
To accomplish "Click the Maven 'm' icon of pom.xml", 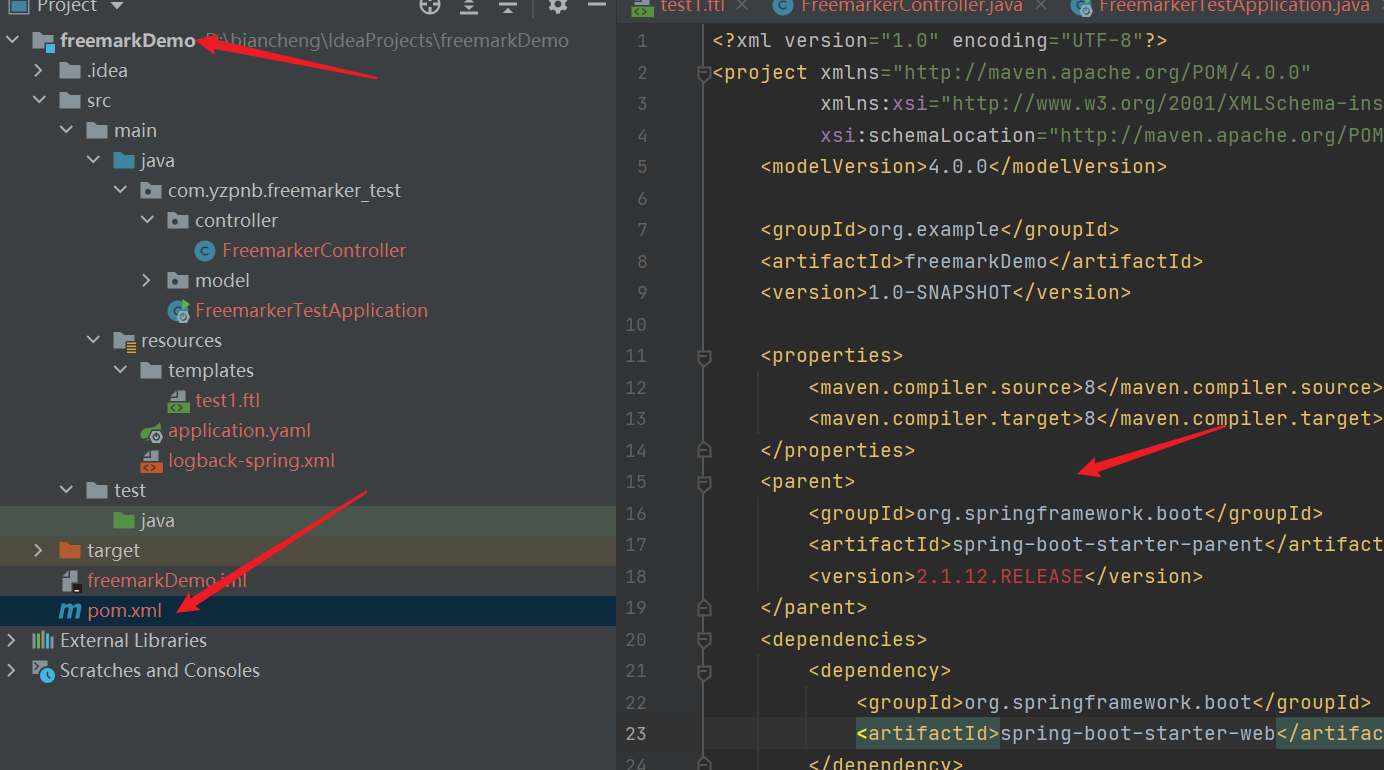I will pyautogui.click(x=70, y=611).
